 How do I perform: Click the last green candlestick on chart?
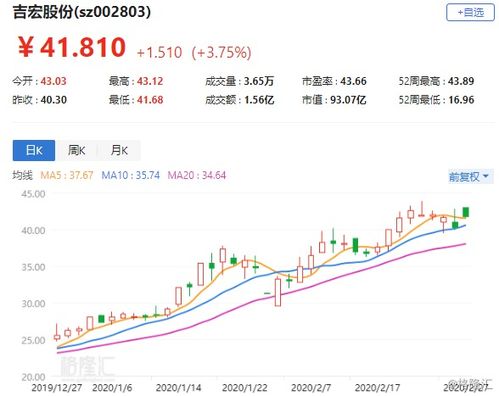point(466,212)
